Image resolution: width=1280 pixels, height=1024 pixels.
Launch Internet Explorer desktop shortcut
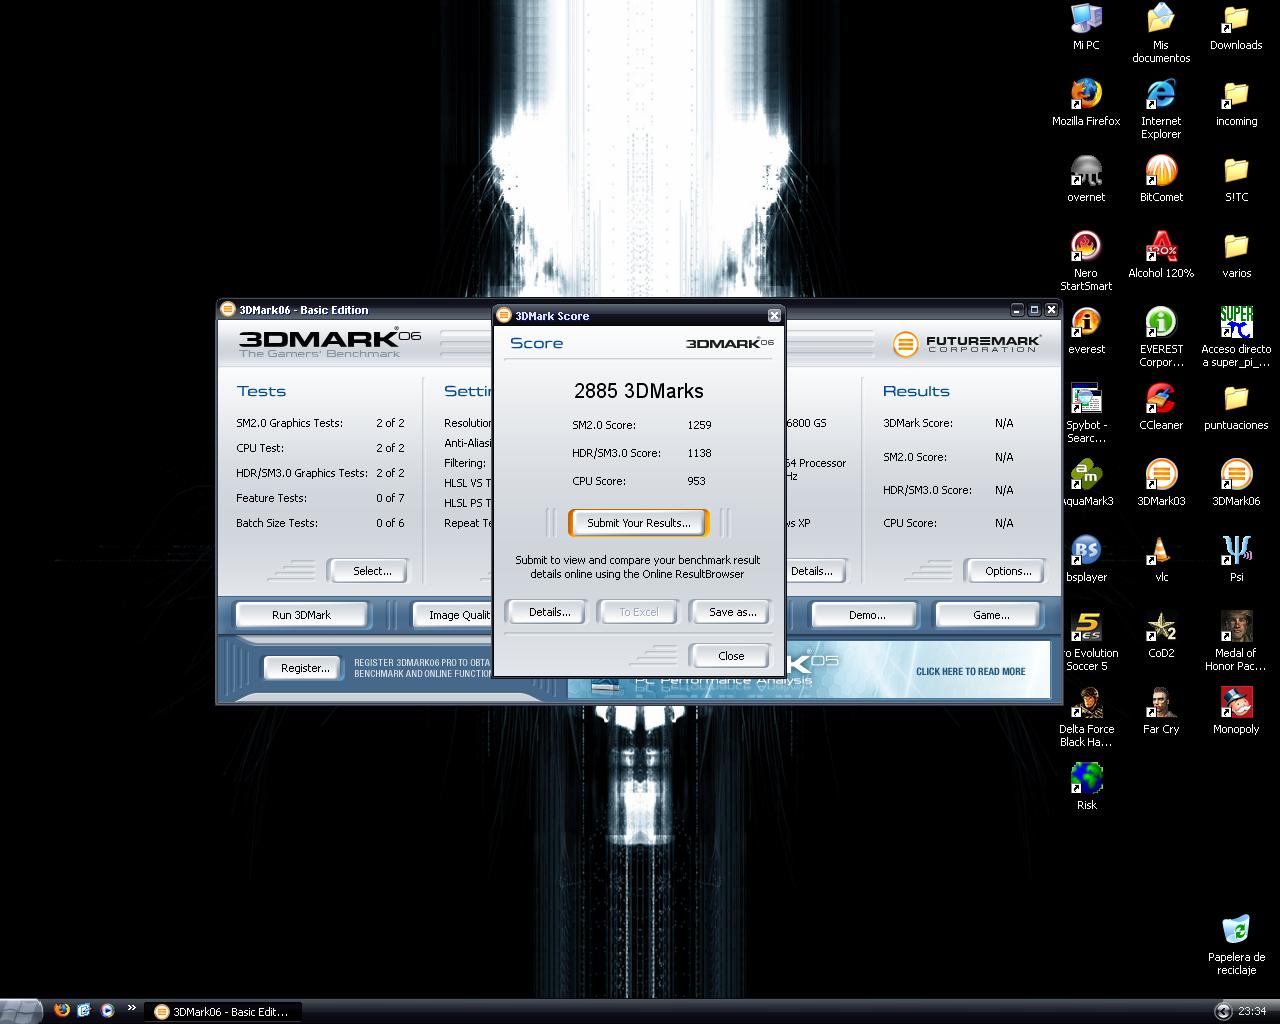(x=1161, y=108)
